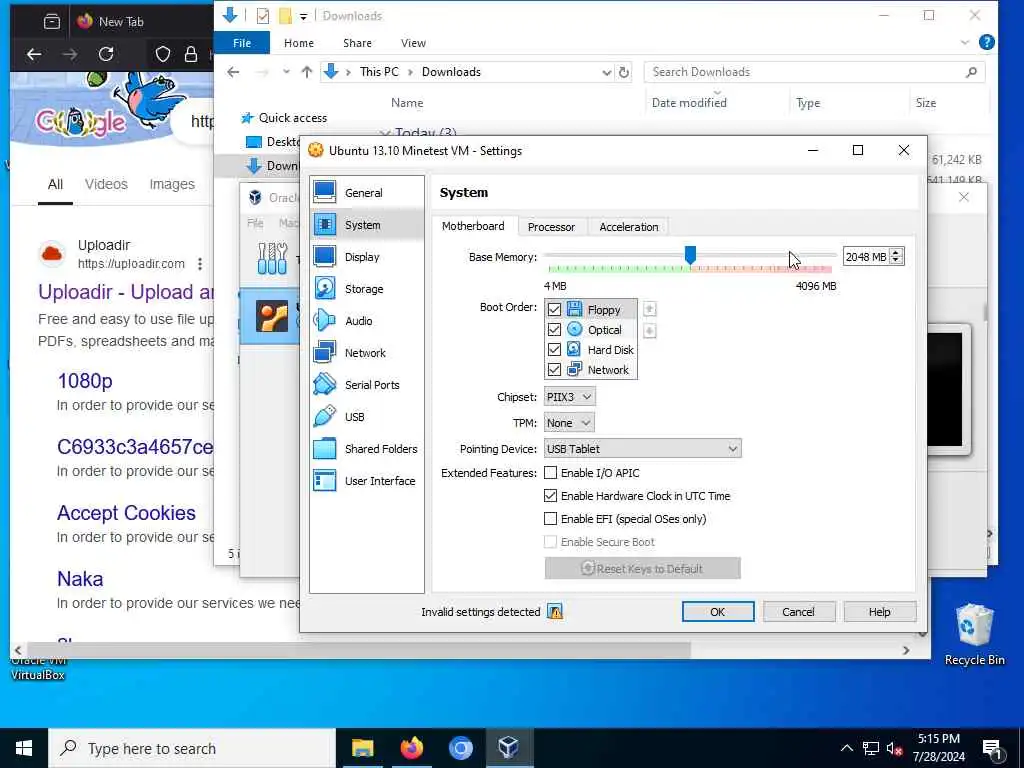The height and width of the screenshot is (768, 1024).
Task: Select Optical disc icon in boot order
Action: click(x=574, y=330)
